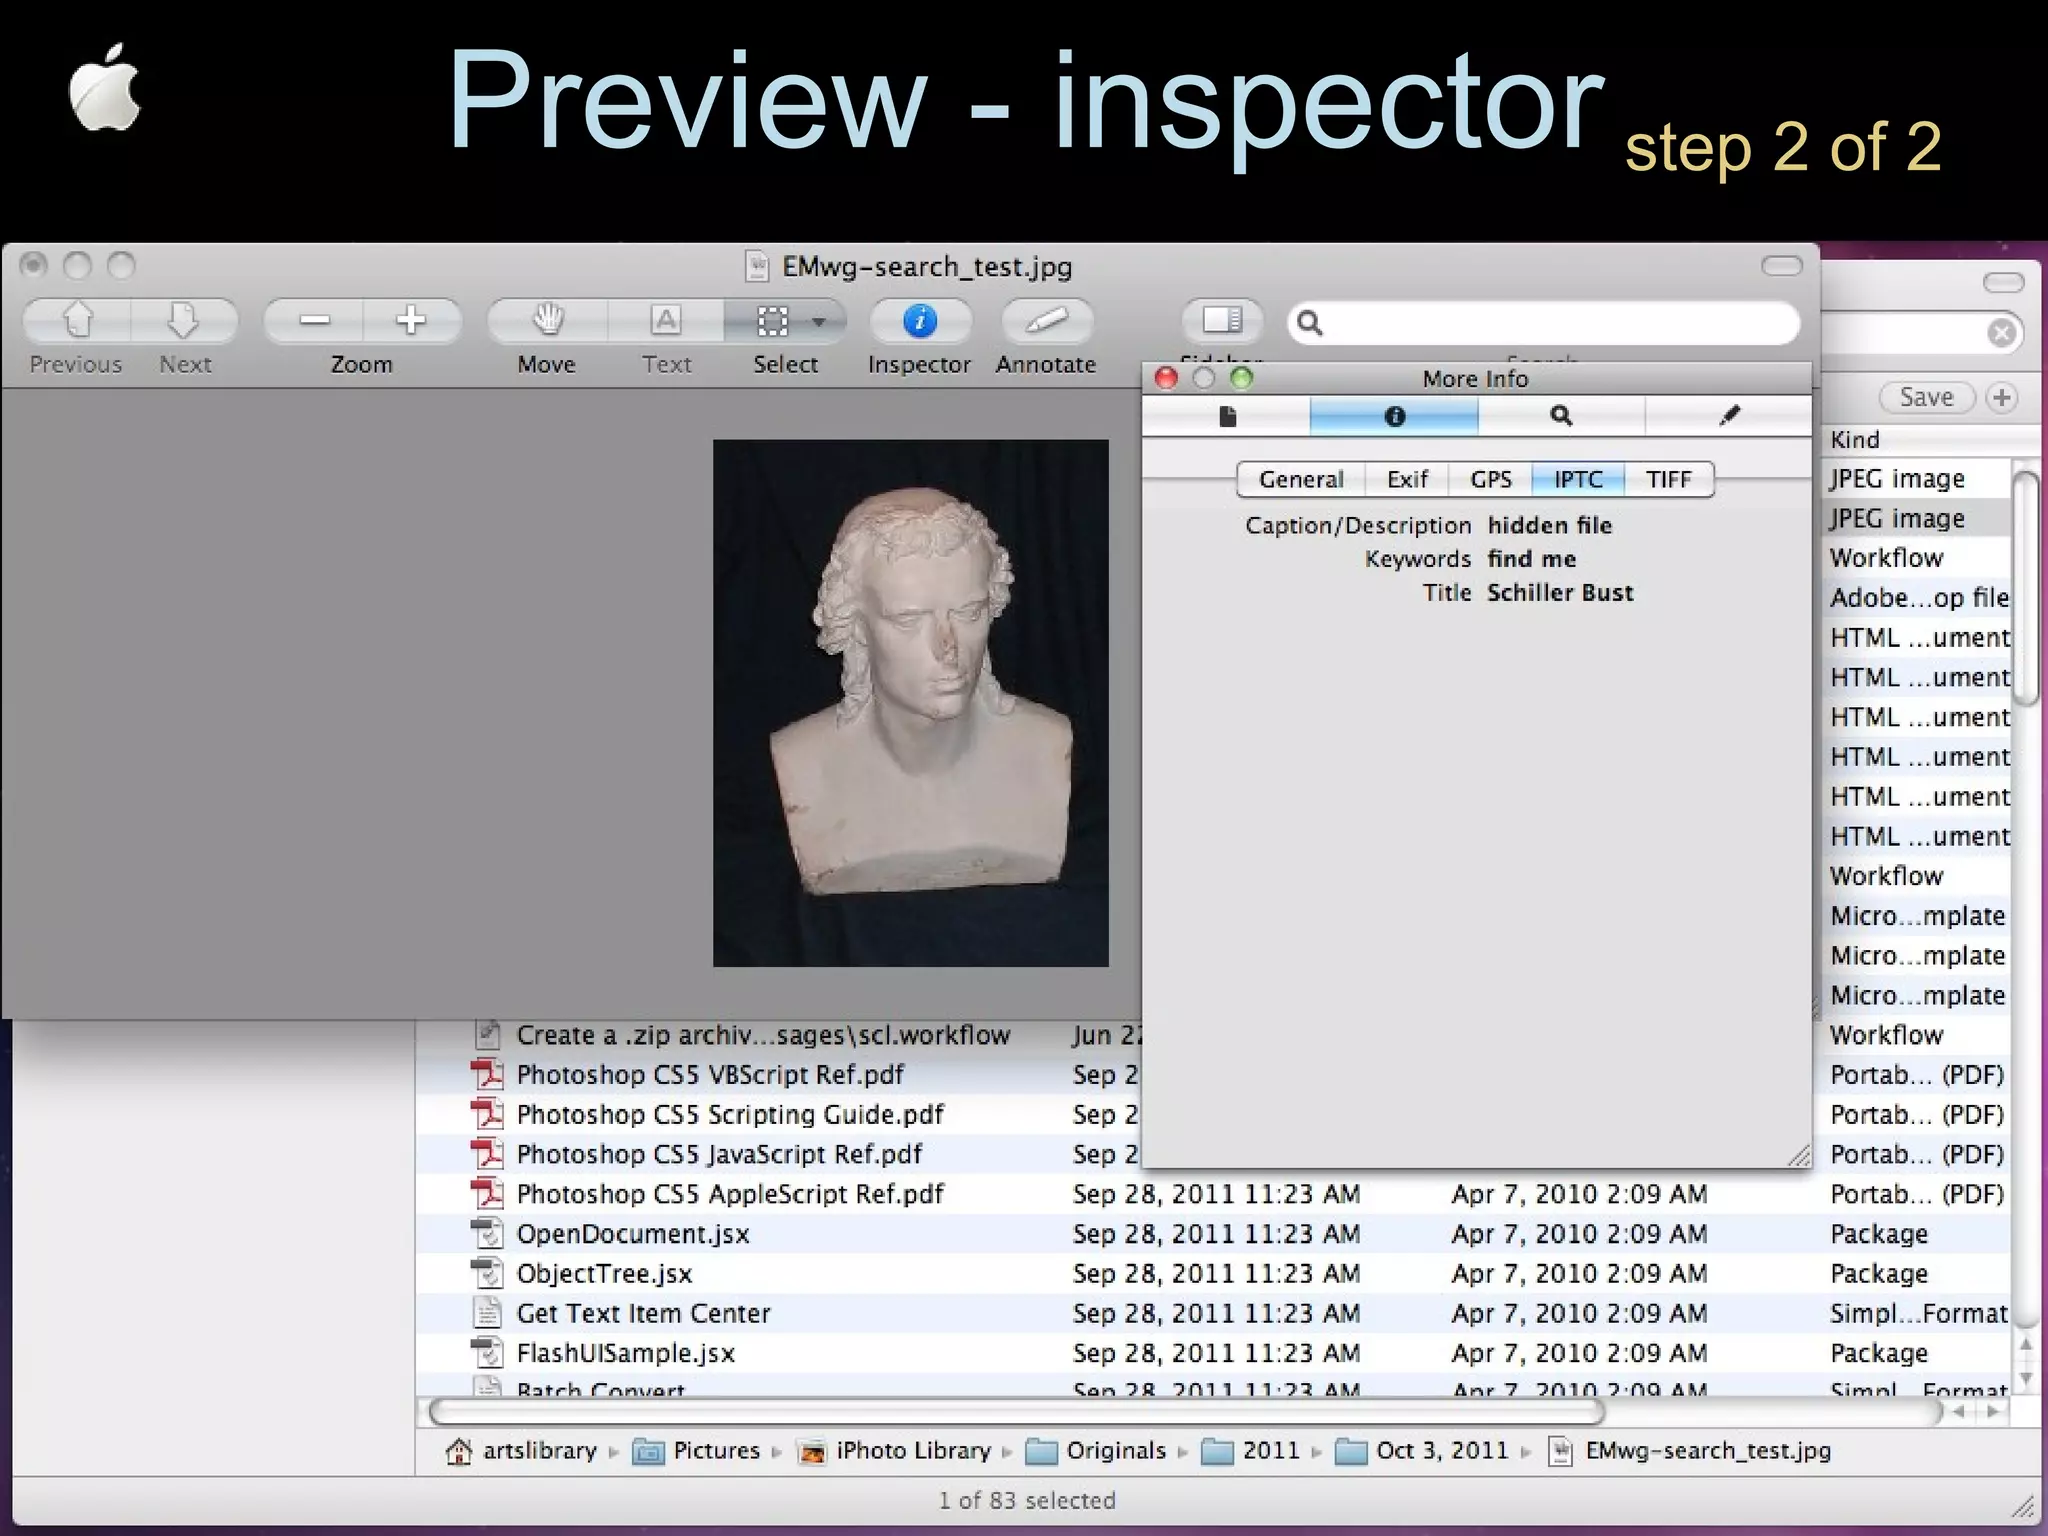Open the keywords magnifier tab in More Info

click(x=1561, y=416)
